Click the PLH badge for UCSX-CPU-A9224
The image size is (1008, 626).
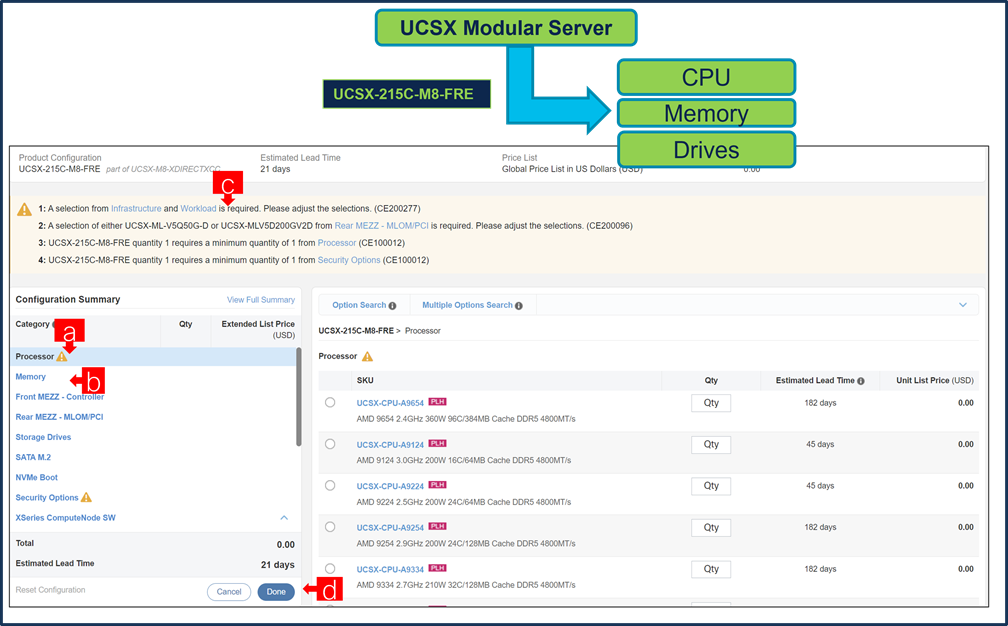point(438,485)
